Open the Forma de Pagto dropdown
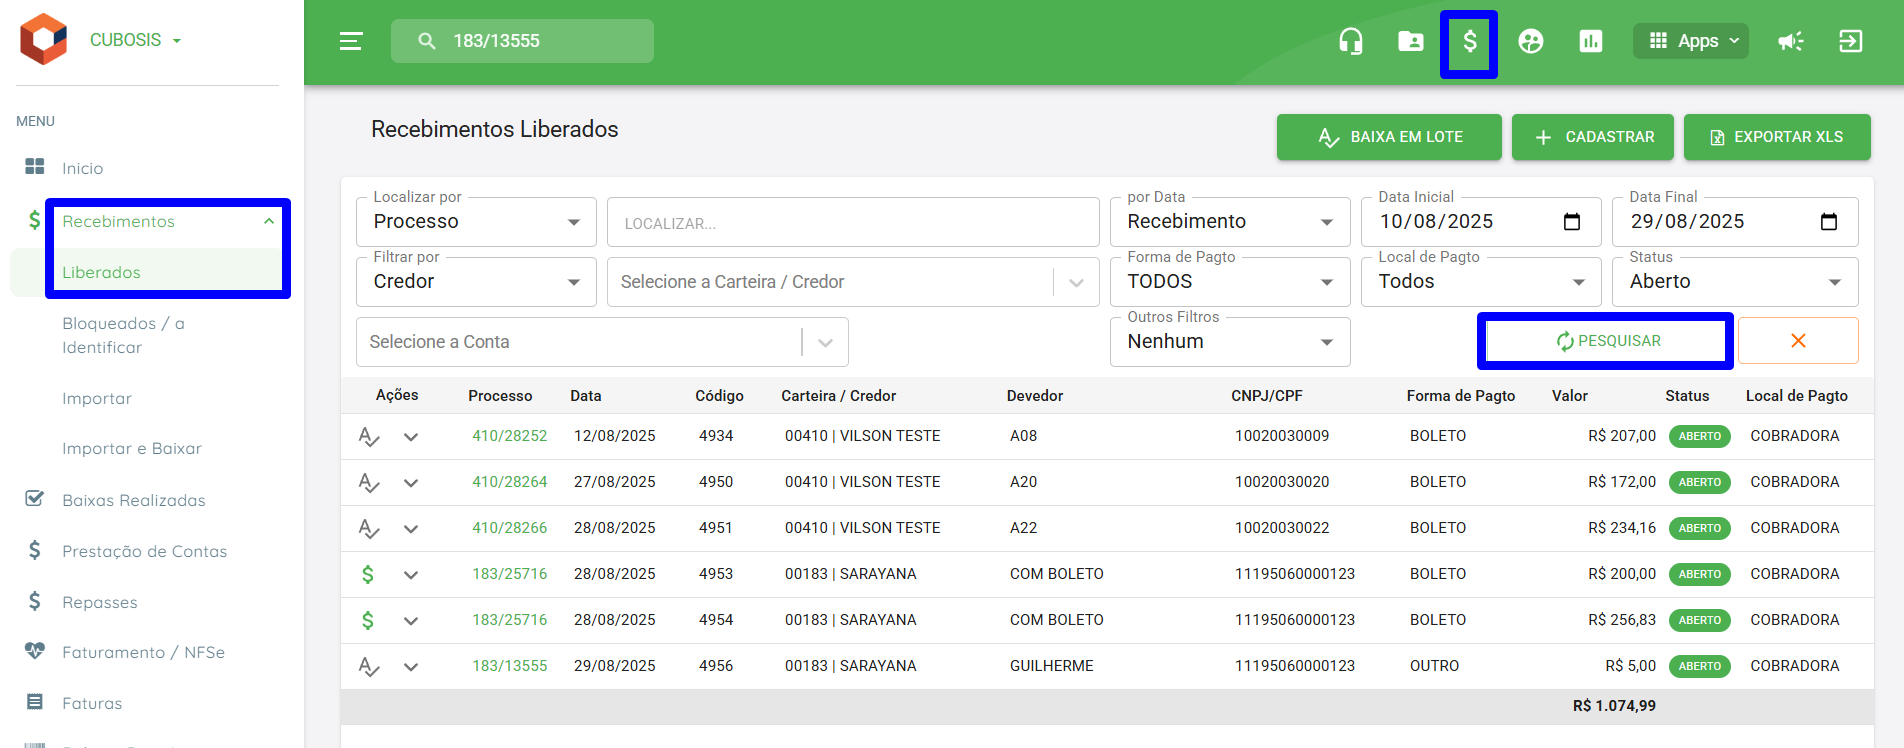The height and width of the screenshot is (748, 1904). tap(1230, 282)
